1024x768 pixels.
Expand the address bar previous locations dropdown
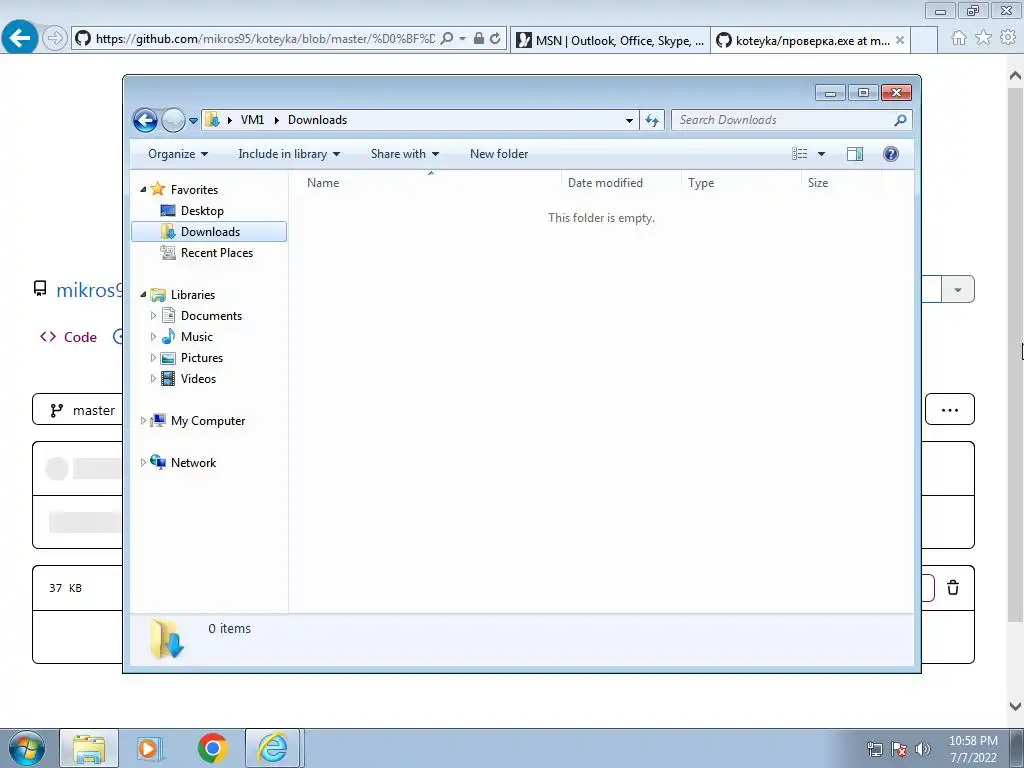point(629,120)
